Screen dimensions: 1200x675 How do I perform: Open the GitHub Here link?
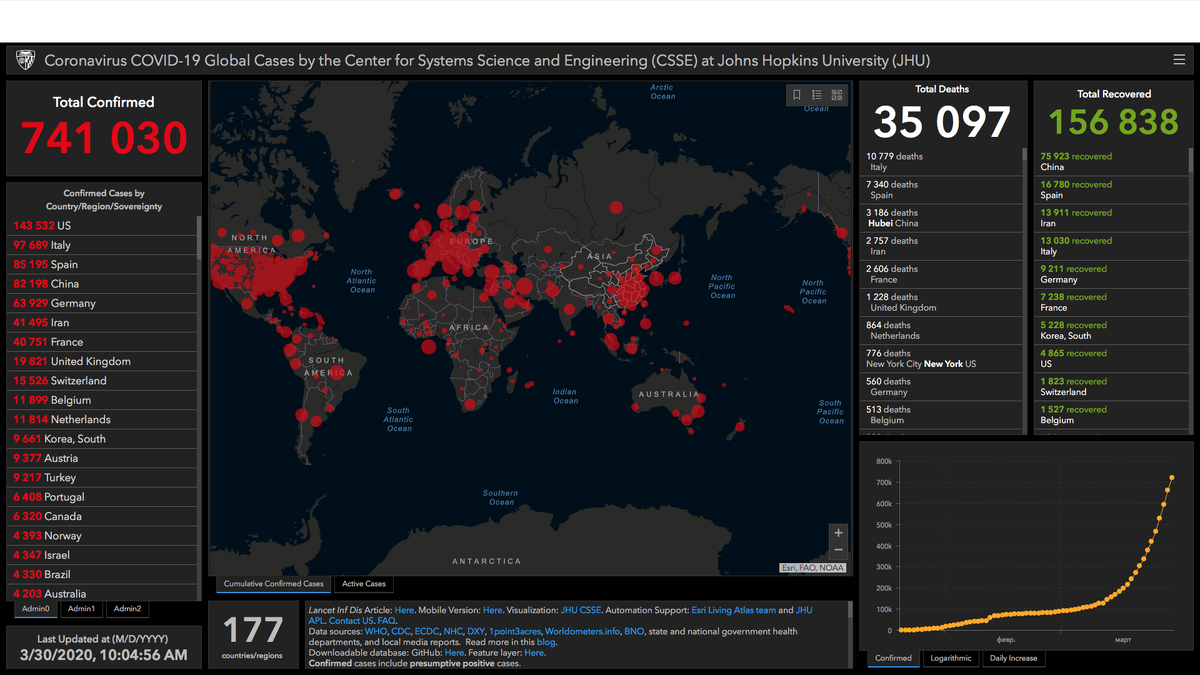[x=455, y=653]
